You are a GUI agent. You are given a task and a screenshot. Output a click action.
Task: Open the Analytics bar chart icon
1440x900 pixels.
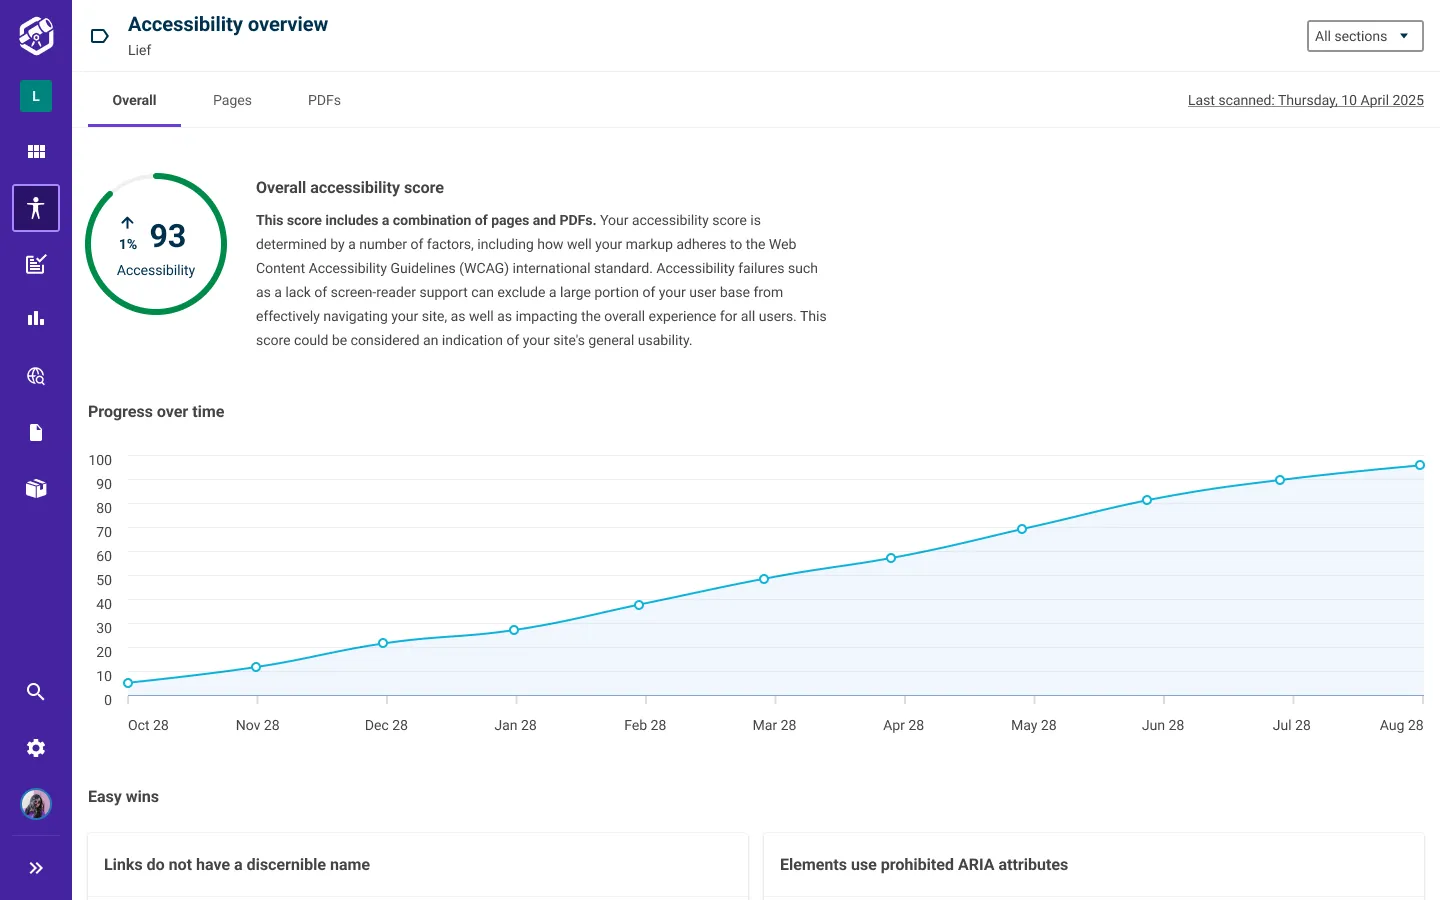[35, 318]
